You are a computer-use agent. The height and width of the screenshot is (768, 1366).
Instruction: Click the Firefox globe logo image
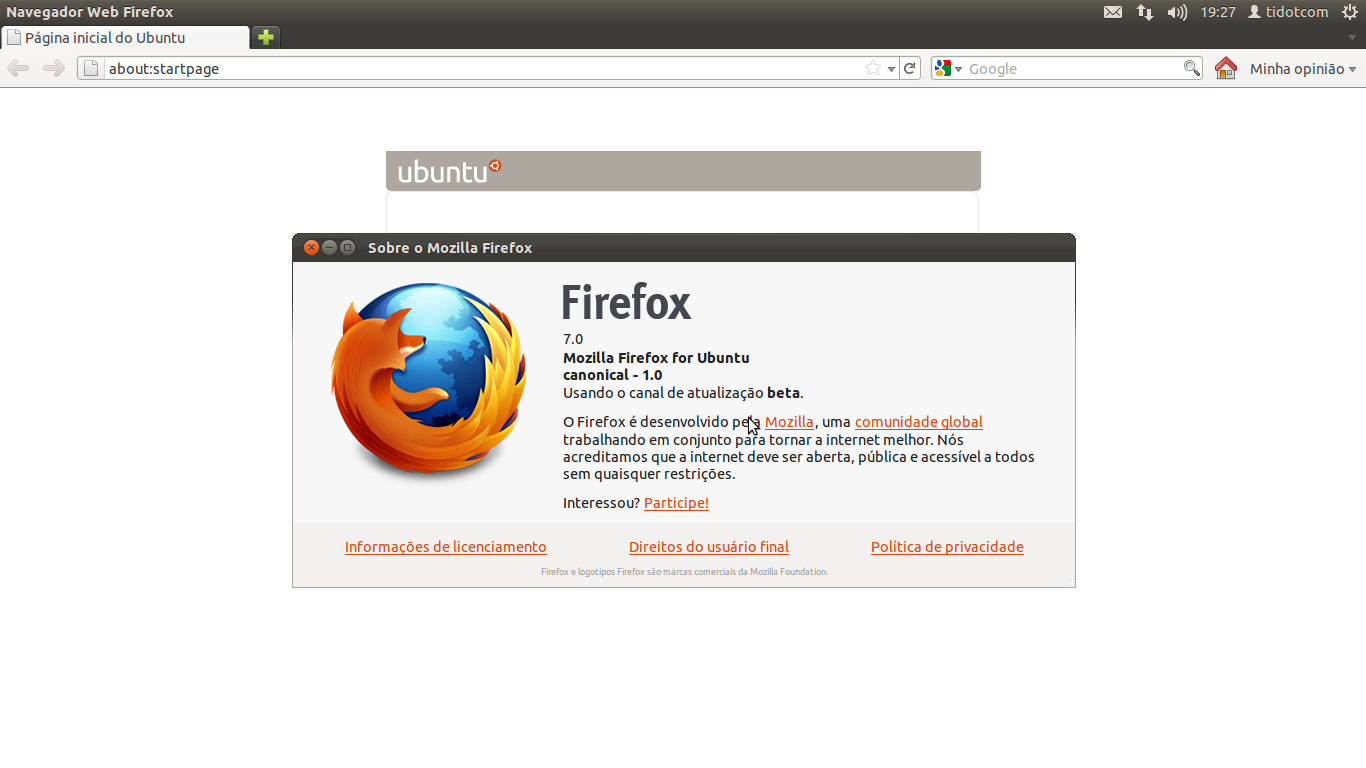click(x=429, y=380)
